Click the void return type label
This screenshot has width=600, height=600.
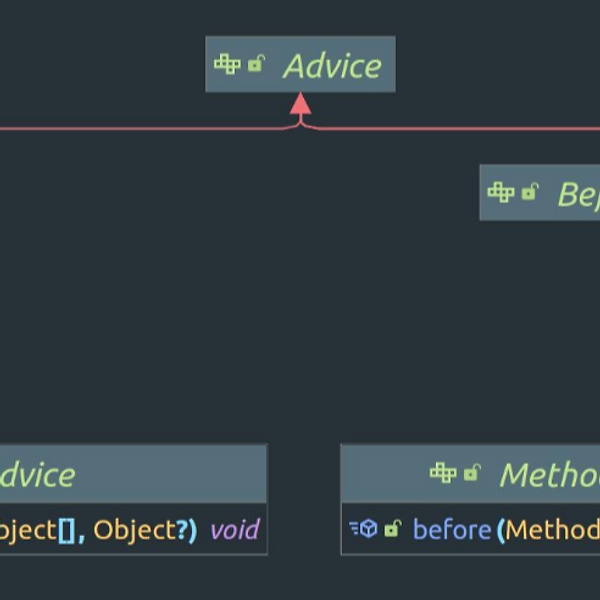pos(235,530)
